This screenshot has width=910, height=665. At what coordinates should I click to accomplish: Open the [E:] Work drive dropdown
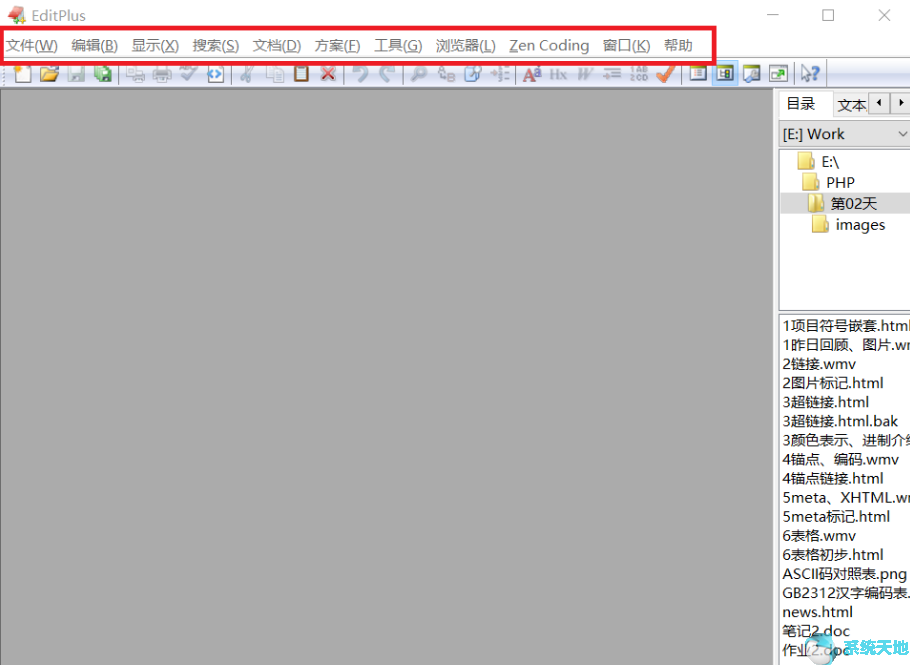[844, 134]
